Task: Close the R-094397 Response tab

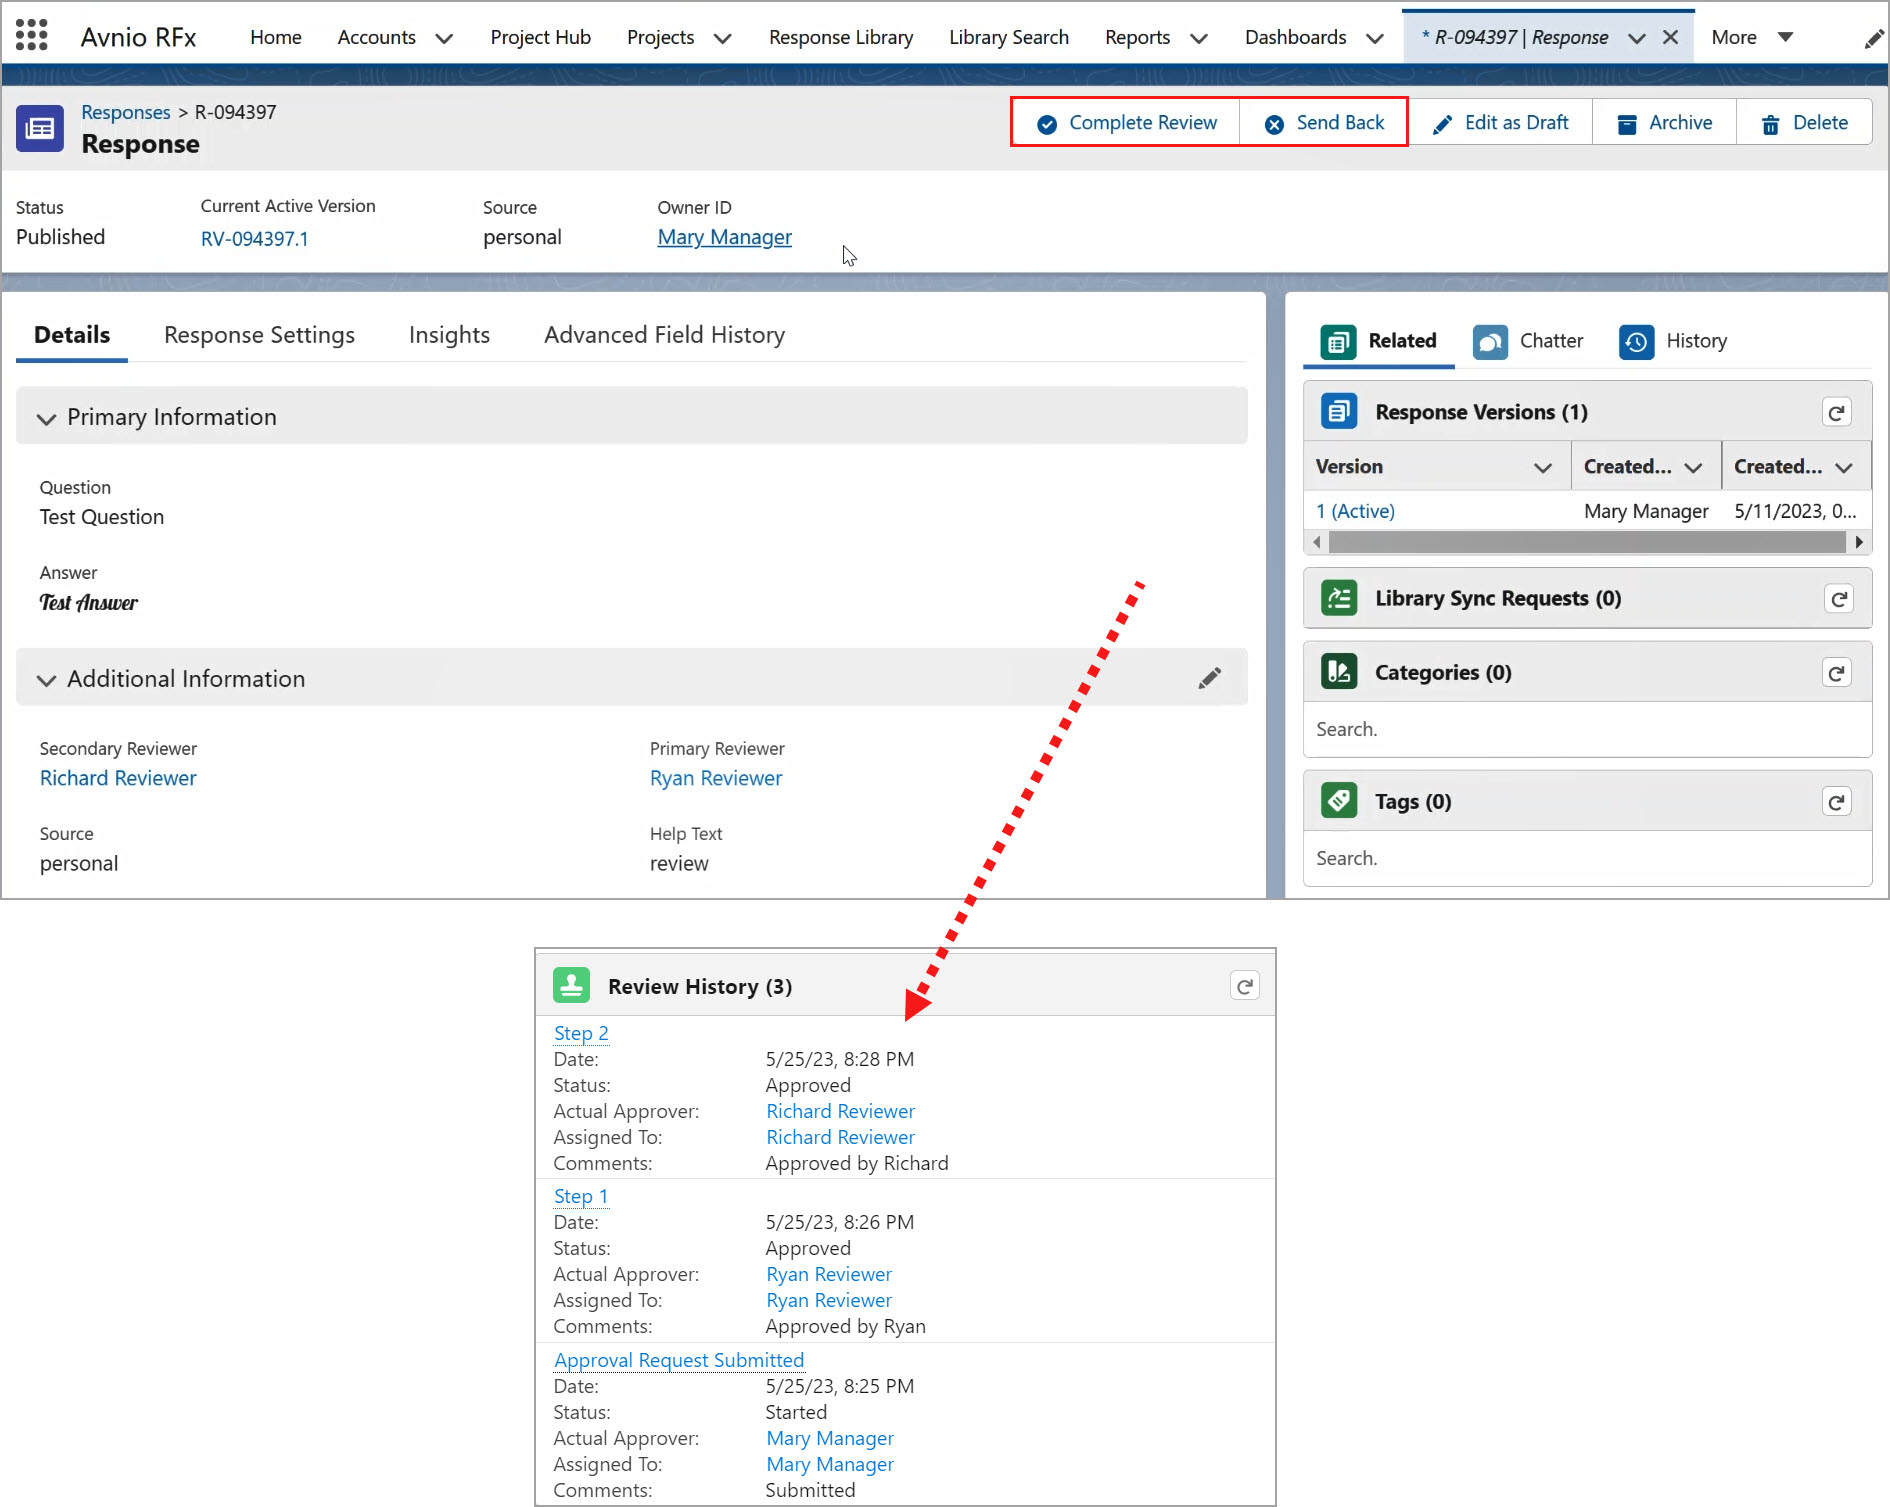Action: click(1670, 37)
